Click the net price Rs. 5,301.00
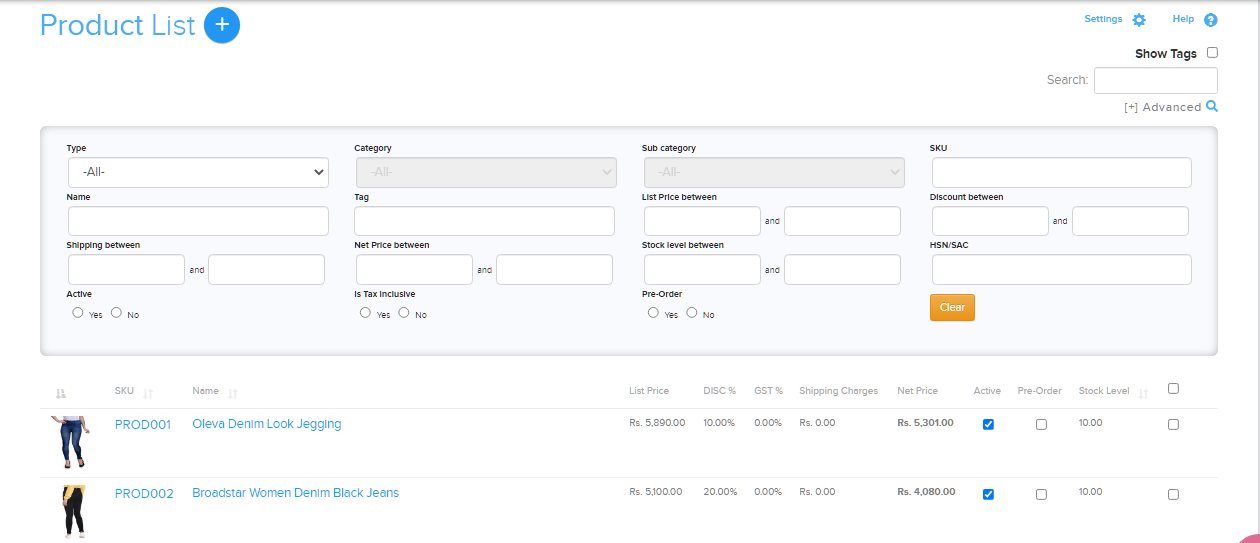Screen dimensions: 1260x543 [925, 423]
